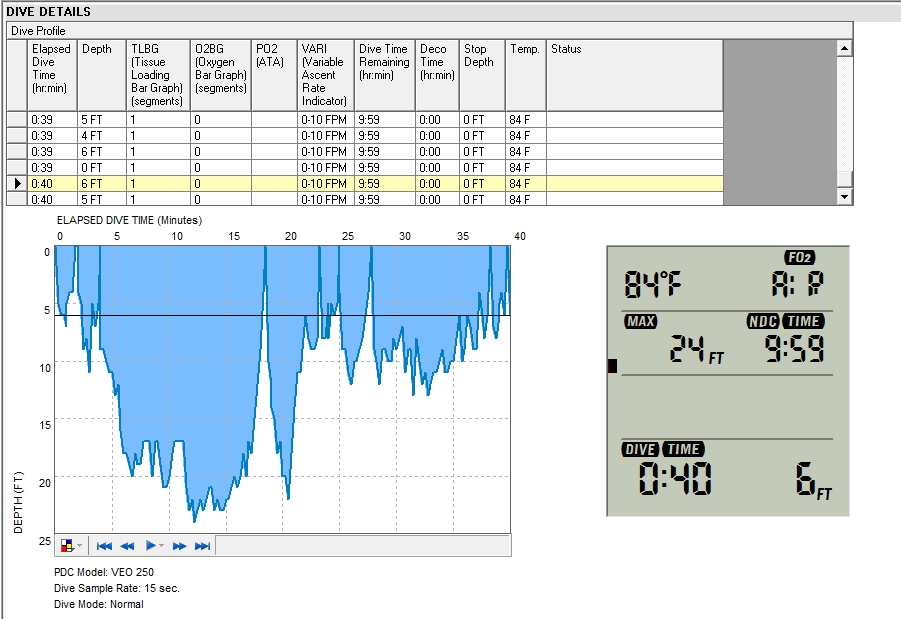Click the NDC badge on dive computer display
901x619 pixels.
coord(763,321)
